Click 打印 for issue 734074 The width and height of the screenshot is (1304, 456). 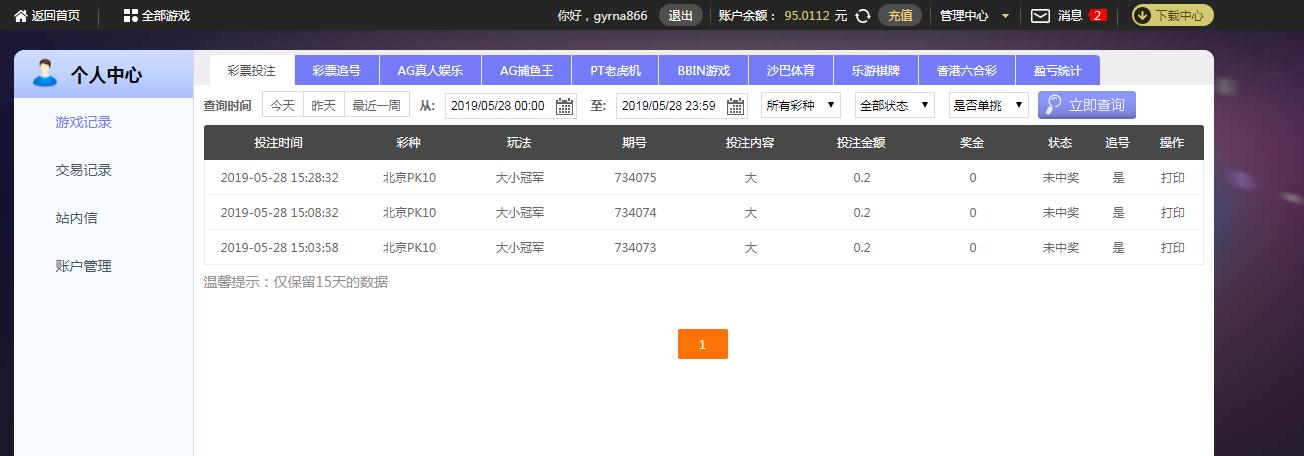tap(1173, 213)
